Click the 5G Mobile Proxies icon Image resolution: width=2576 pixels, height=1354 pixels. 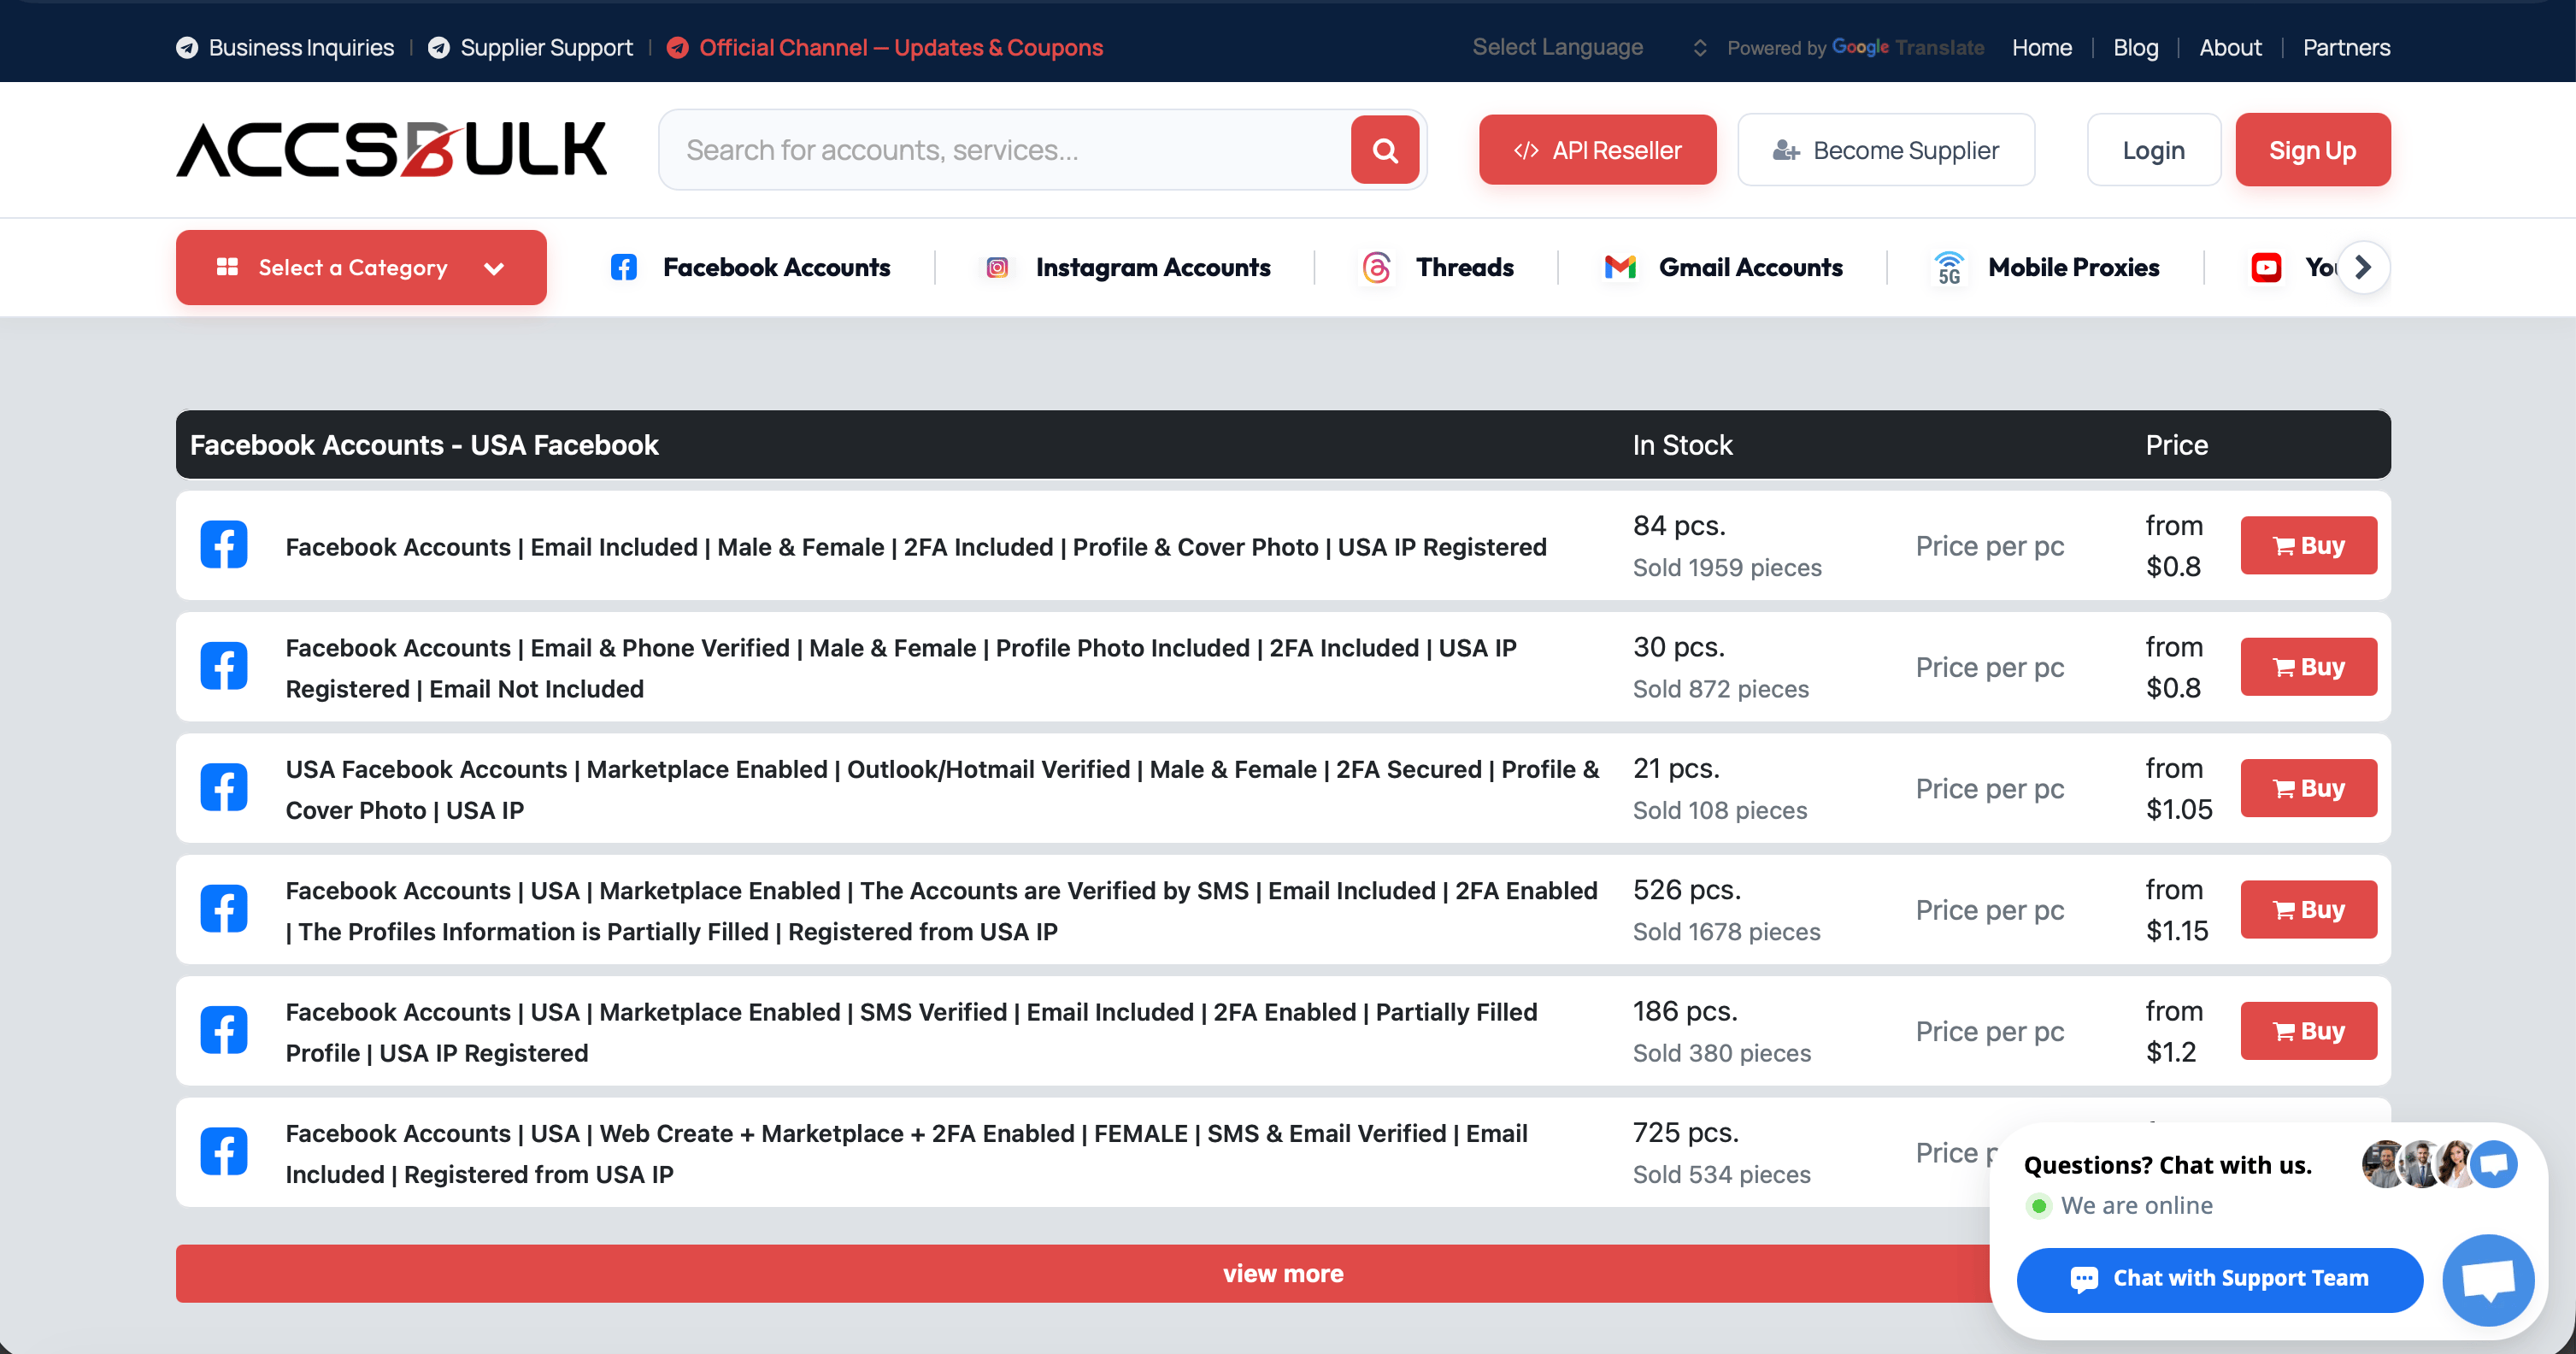coord(1949,267)
